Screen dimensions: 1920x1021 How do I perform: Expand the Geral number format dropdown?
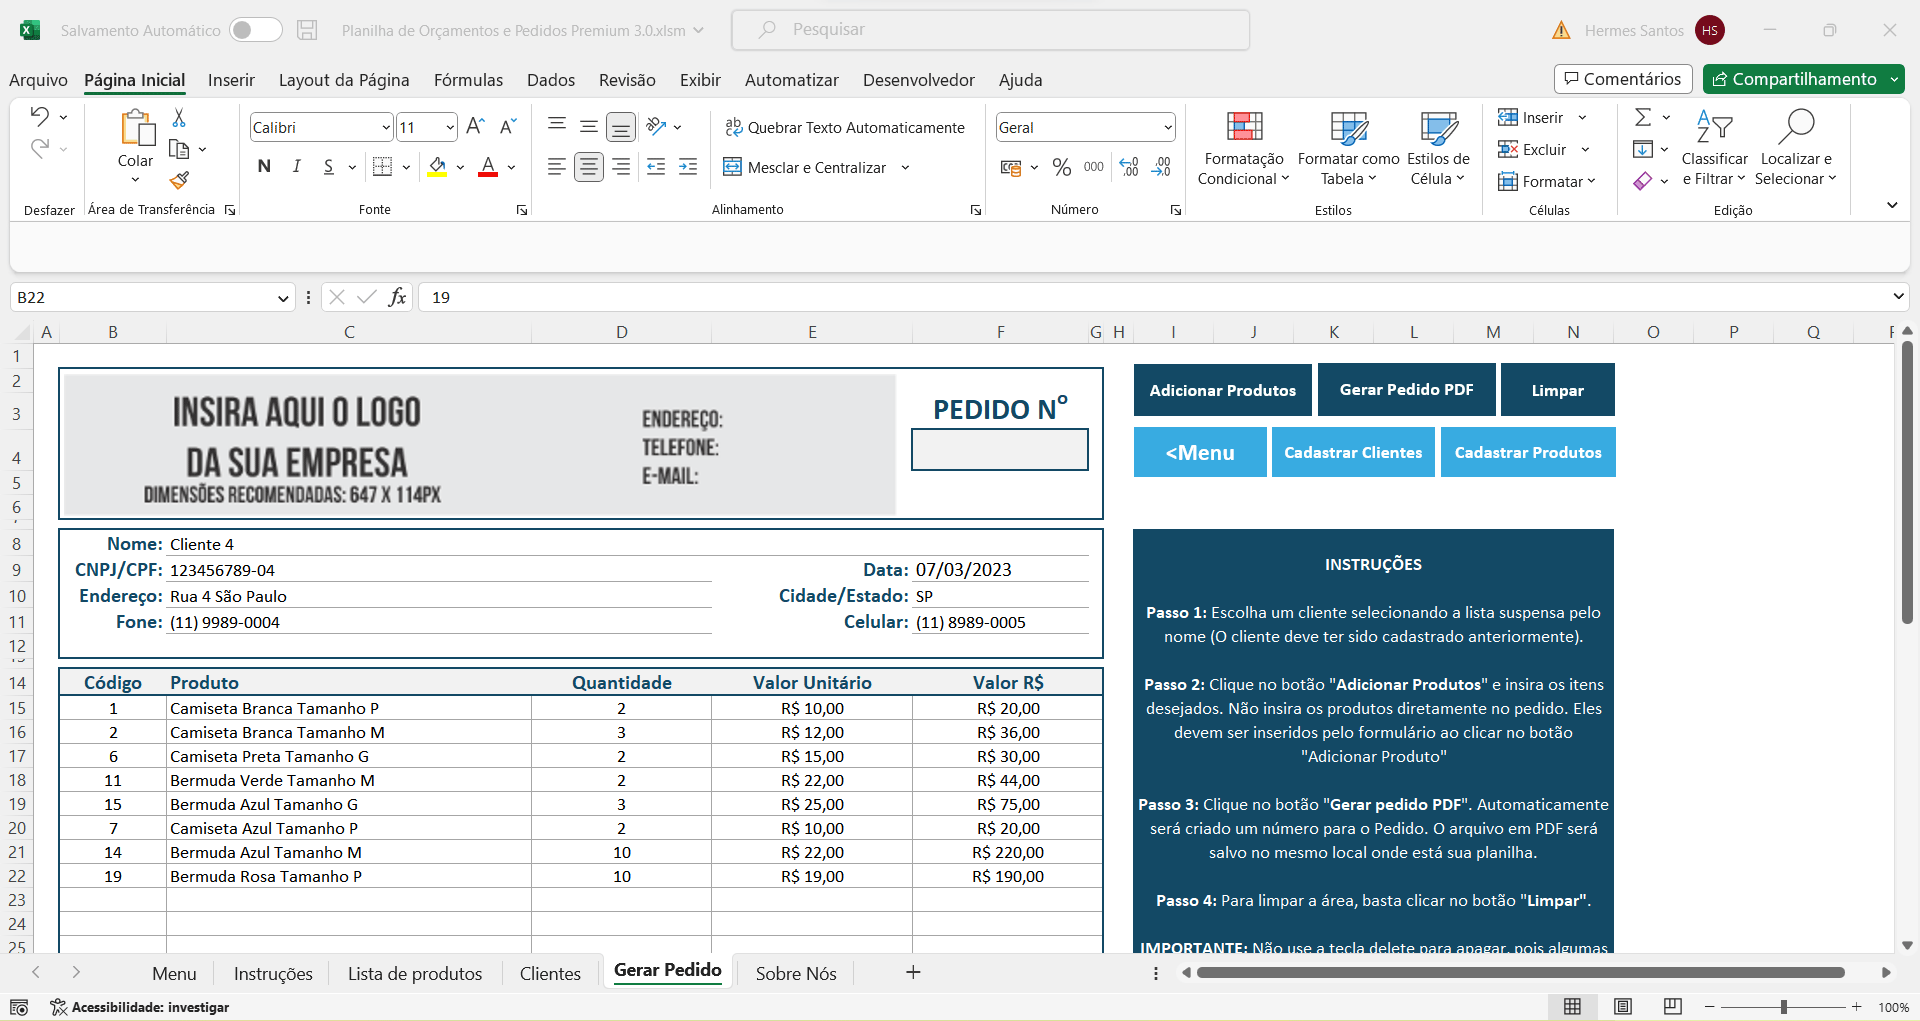click(1167, 127)
